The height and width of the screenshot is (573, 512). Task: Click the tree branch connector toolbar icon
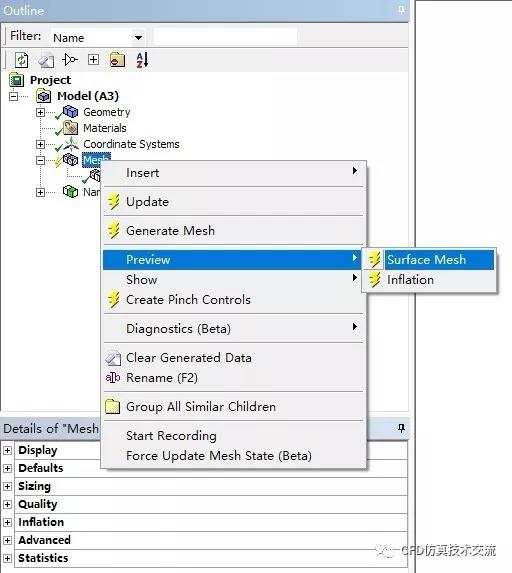(x=70, y=59)
